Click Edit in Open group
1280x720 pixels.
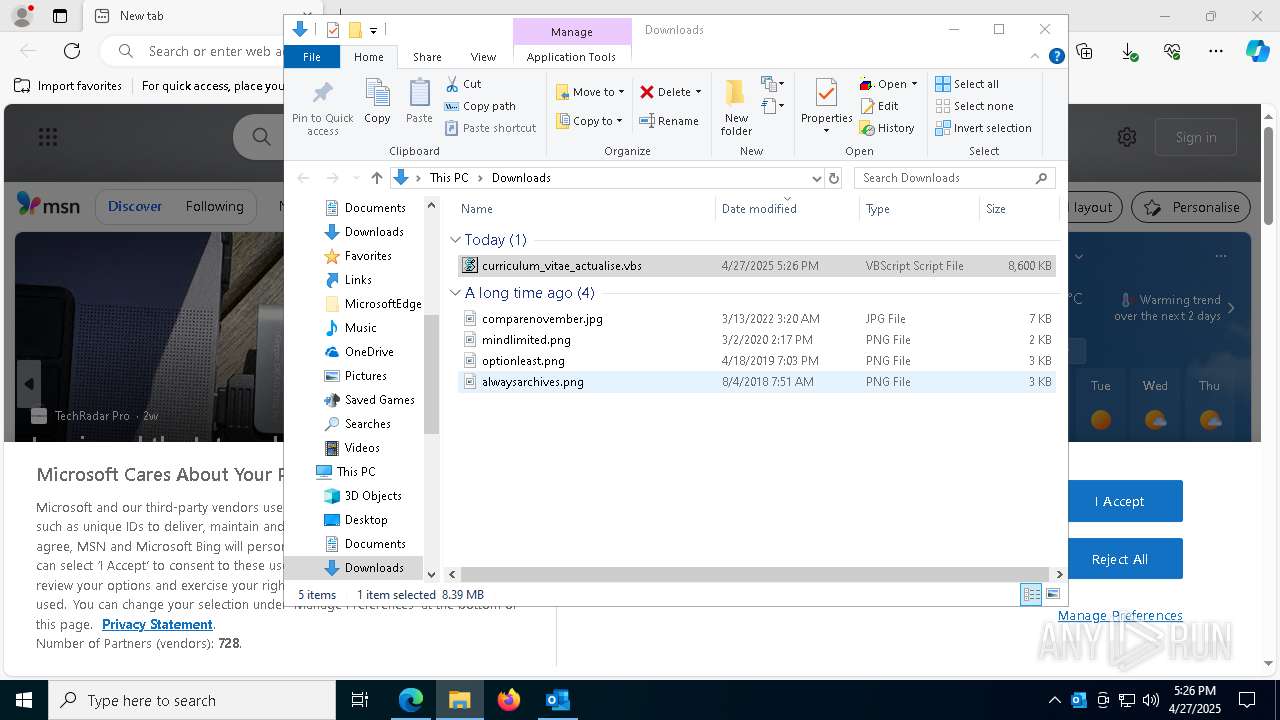tap(879, 106)
